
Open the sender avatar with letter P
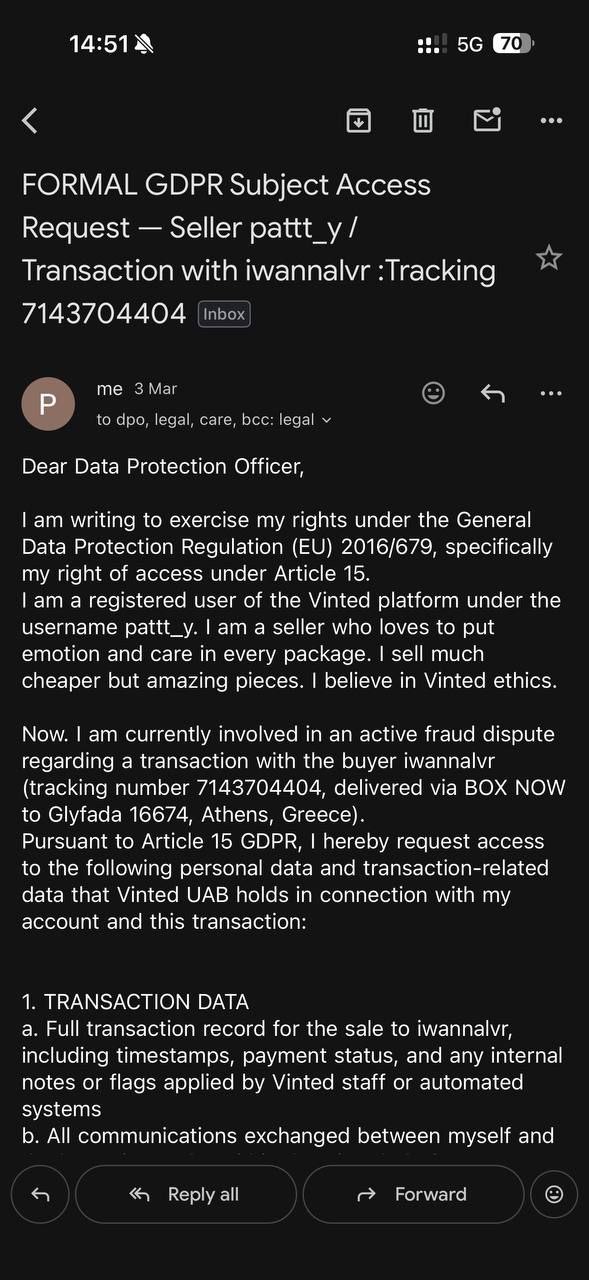pos(48,403)
